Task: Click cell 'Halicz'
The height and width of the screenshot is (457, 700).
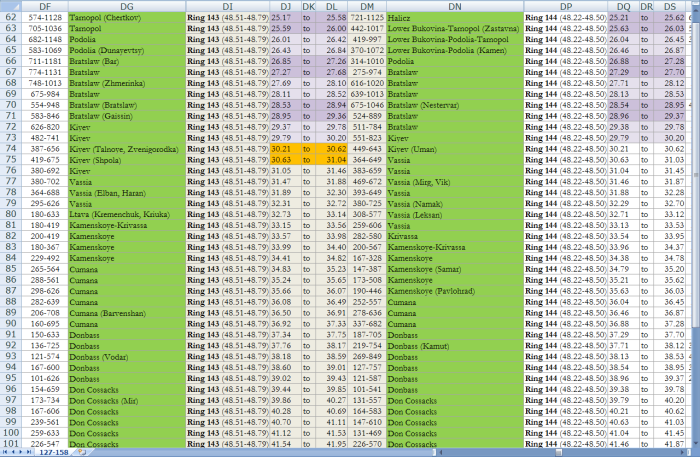Action: click(x=455, y=17)
